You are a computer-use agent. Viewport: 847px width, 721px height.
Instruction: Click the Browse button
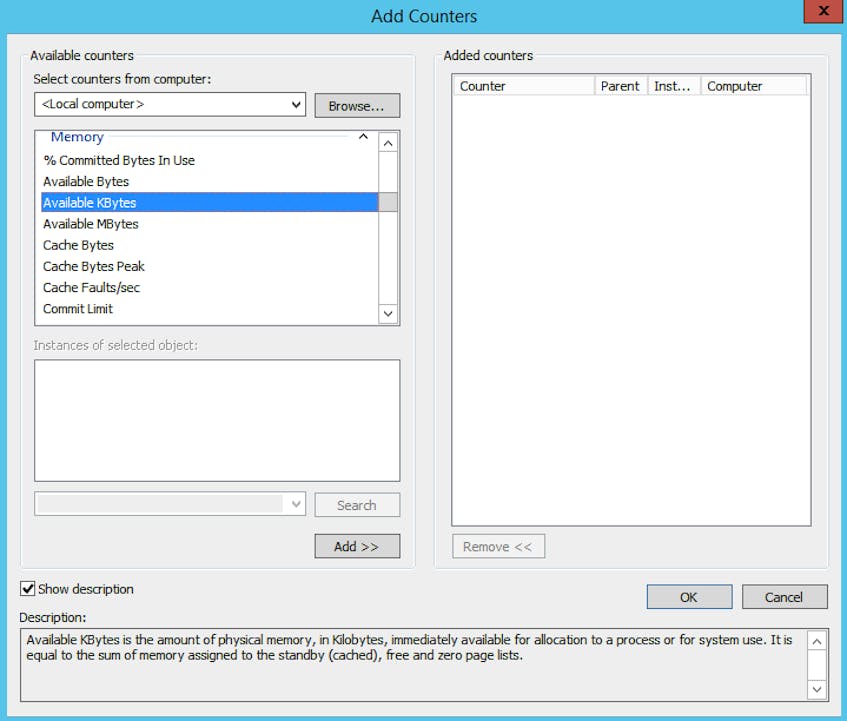tap(356, 105)
